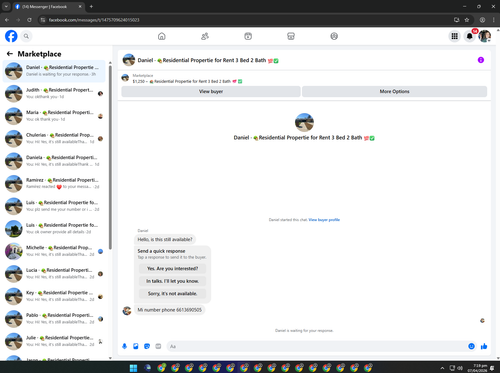Click the Aa message input field
This screenshot has width=500, height=373.
coord(317,346)
